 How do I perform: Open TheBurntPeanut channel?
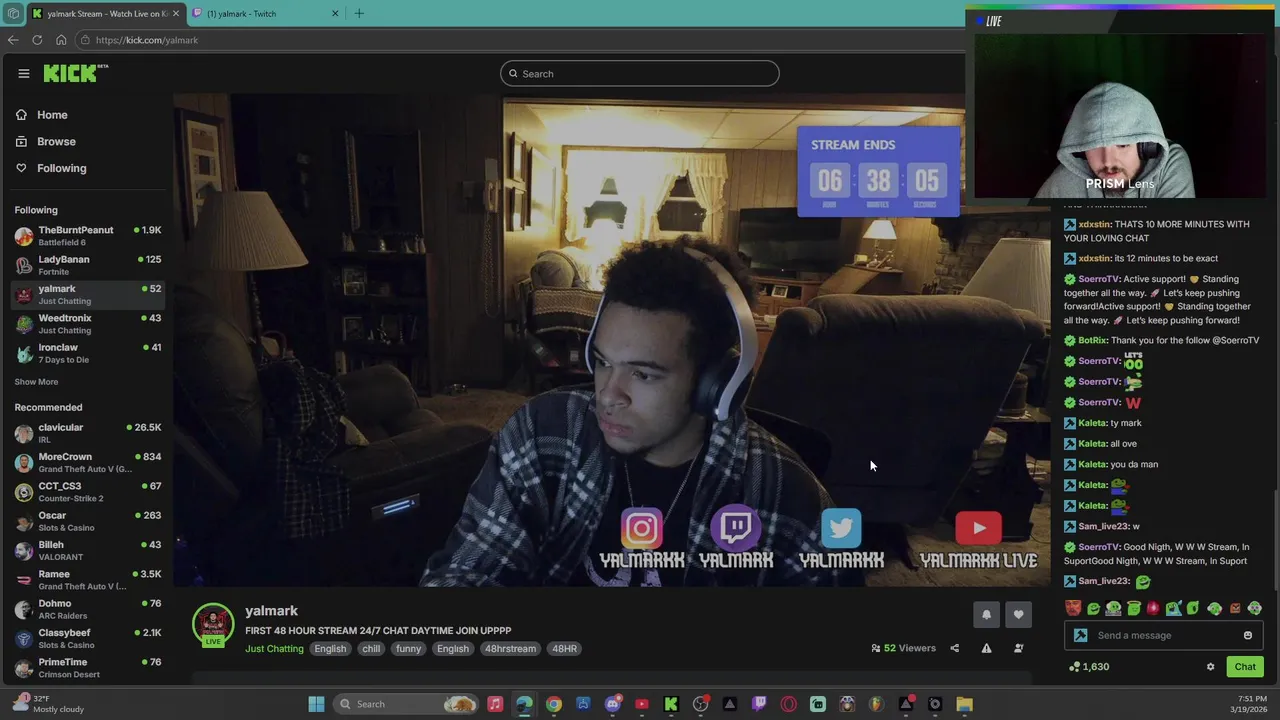[88, 236]
